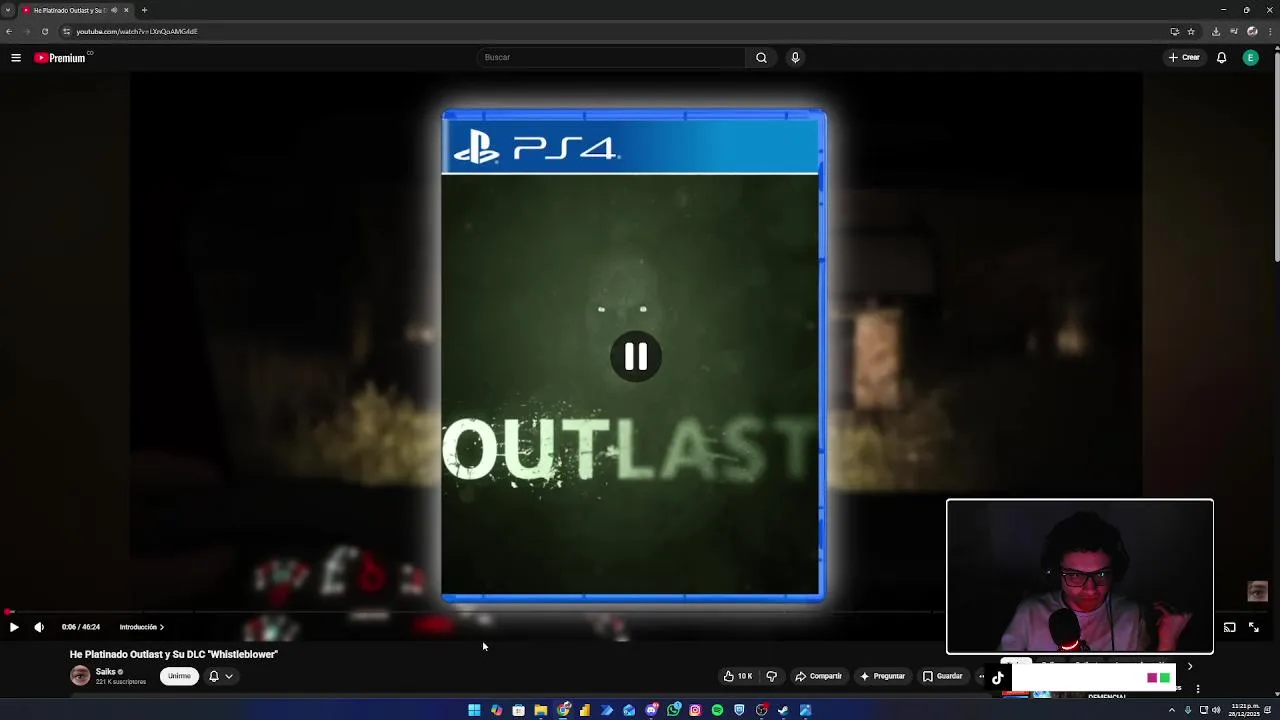Screen dimensions: 1280x720
Task: Open the tab search dropdown arrow
Action: coord(8,10)
